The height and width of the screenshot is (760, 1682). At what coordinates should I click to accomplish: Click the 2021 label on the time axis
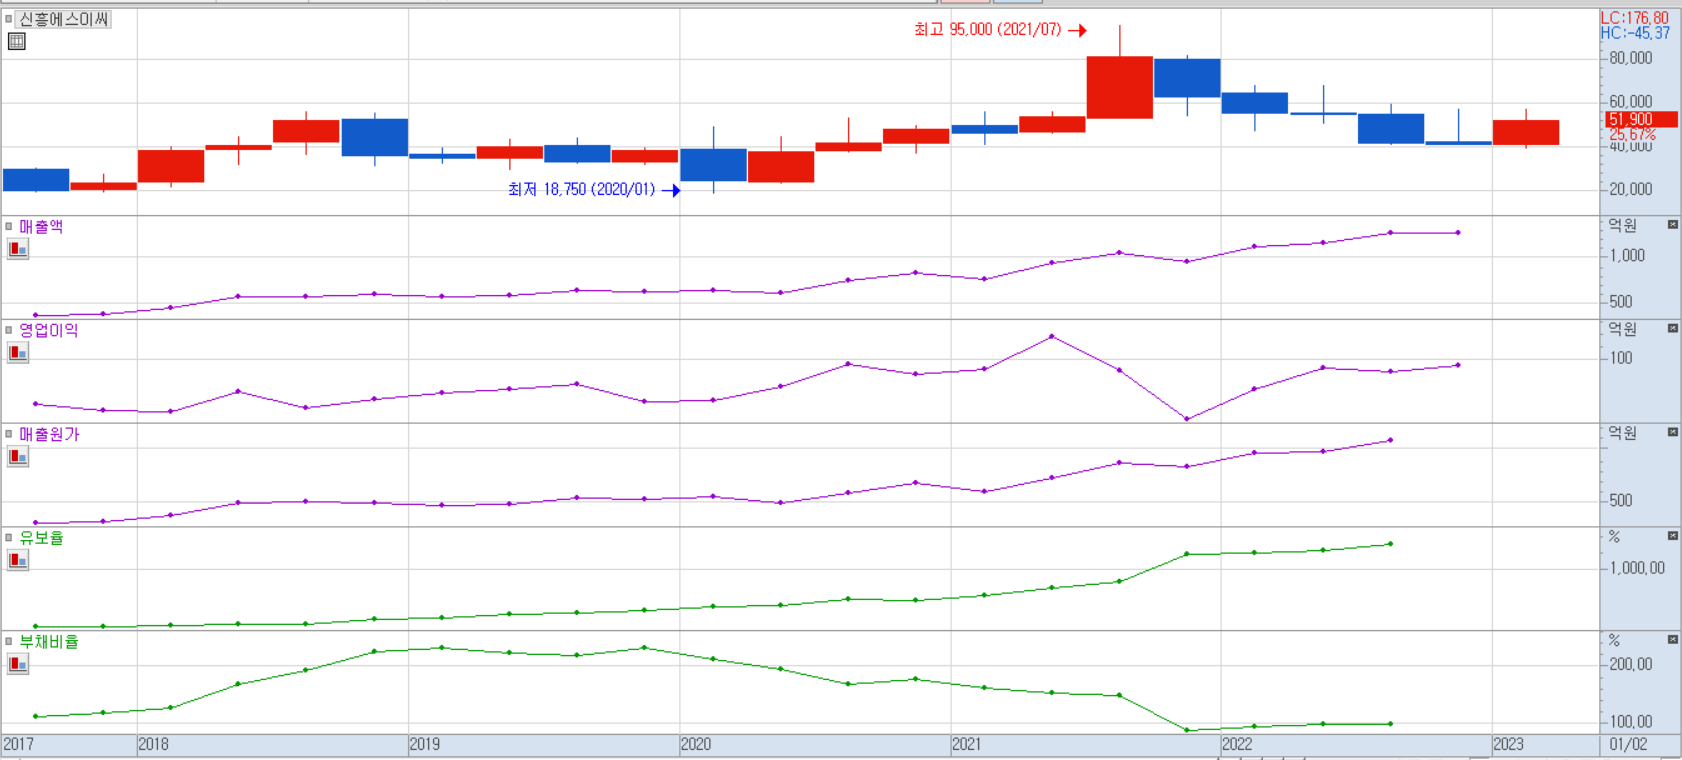point(967,744)
